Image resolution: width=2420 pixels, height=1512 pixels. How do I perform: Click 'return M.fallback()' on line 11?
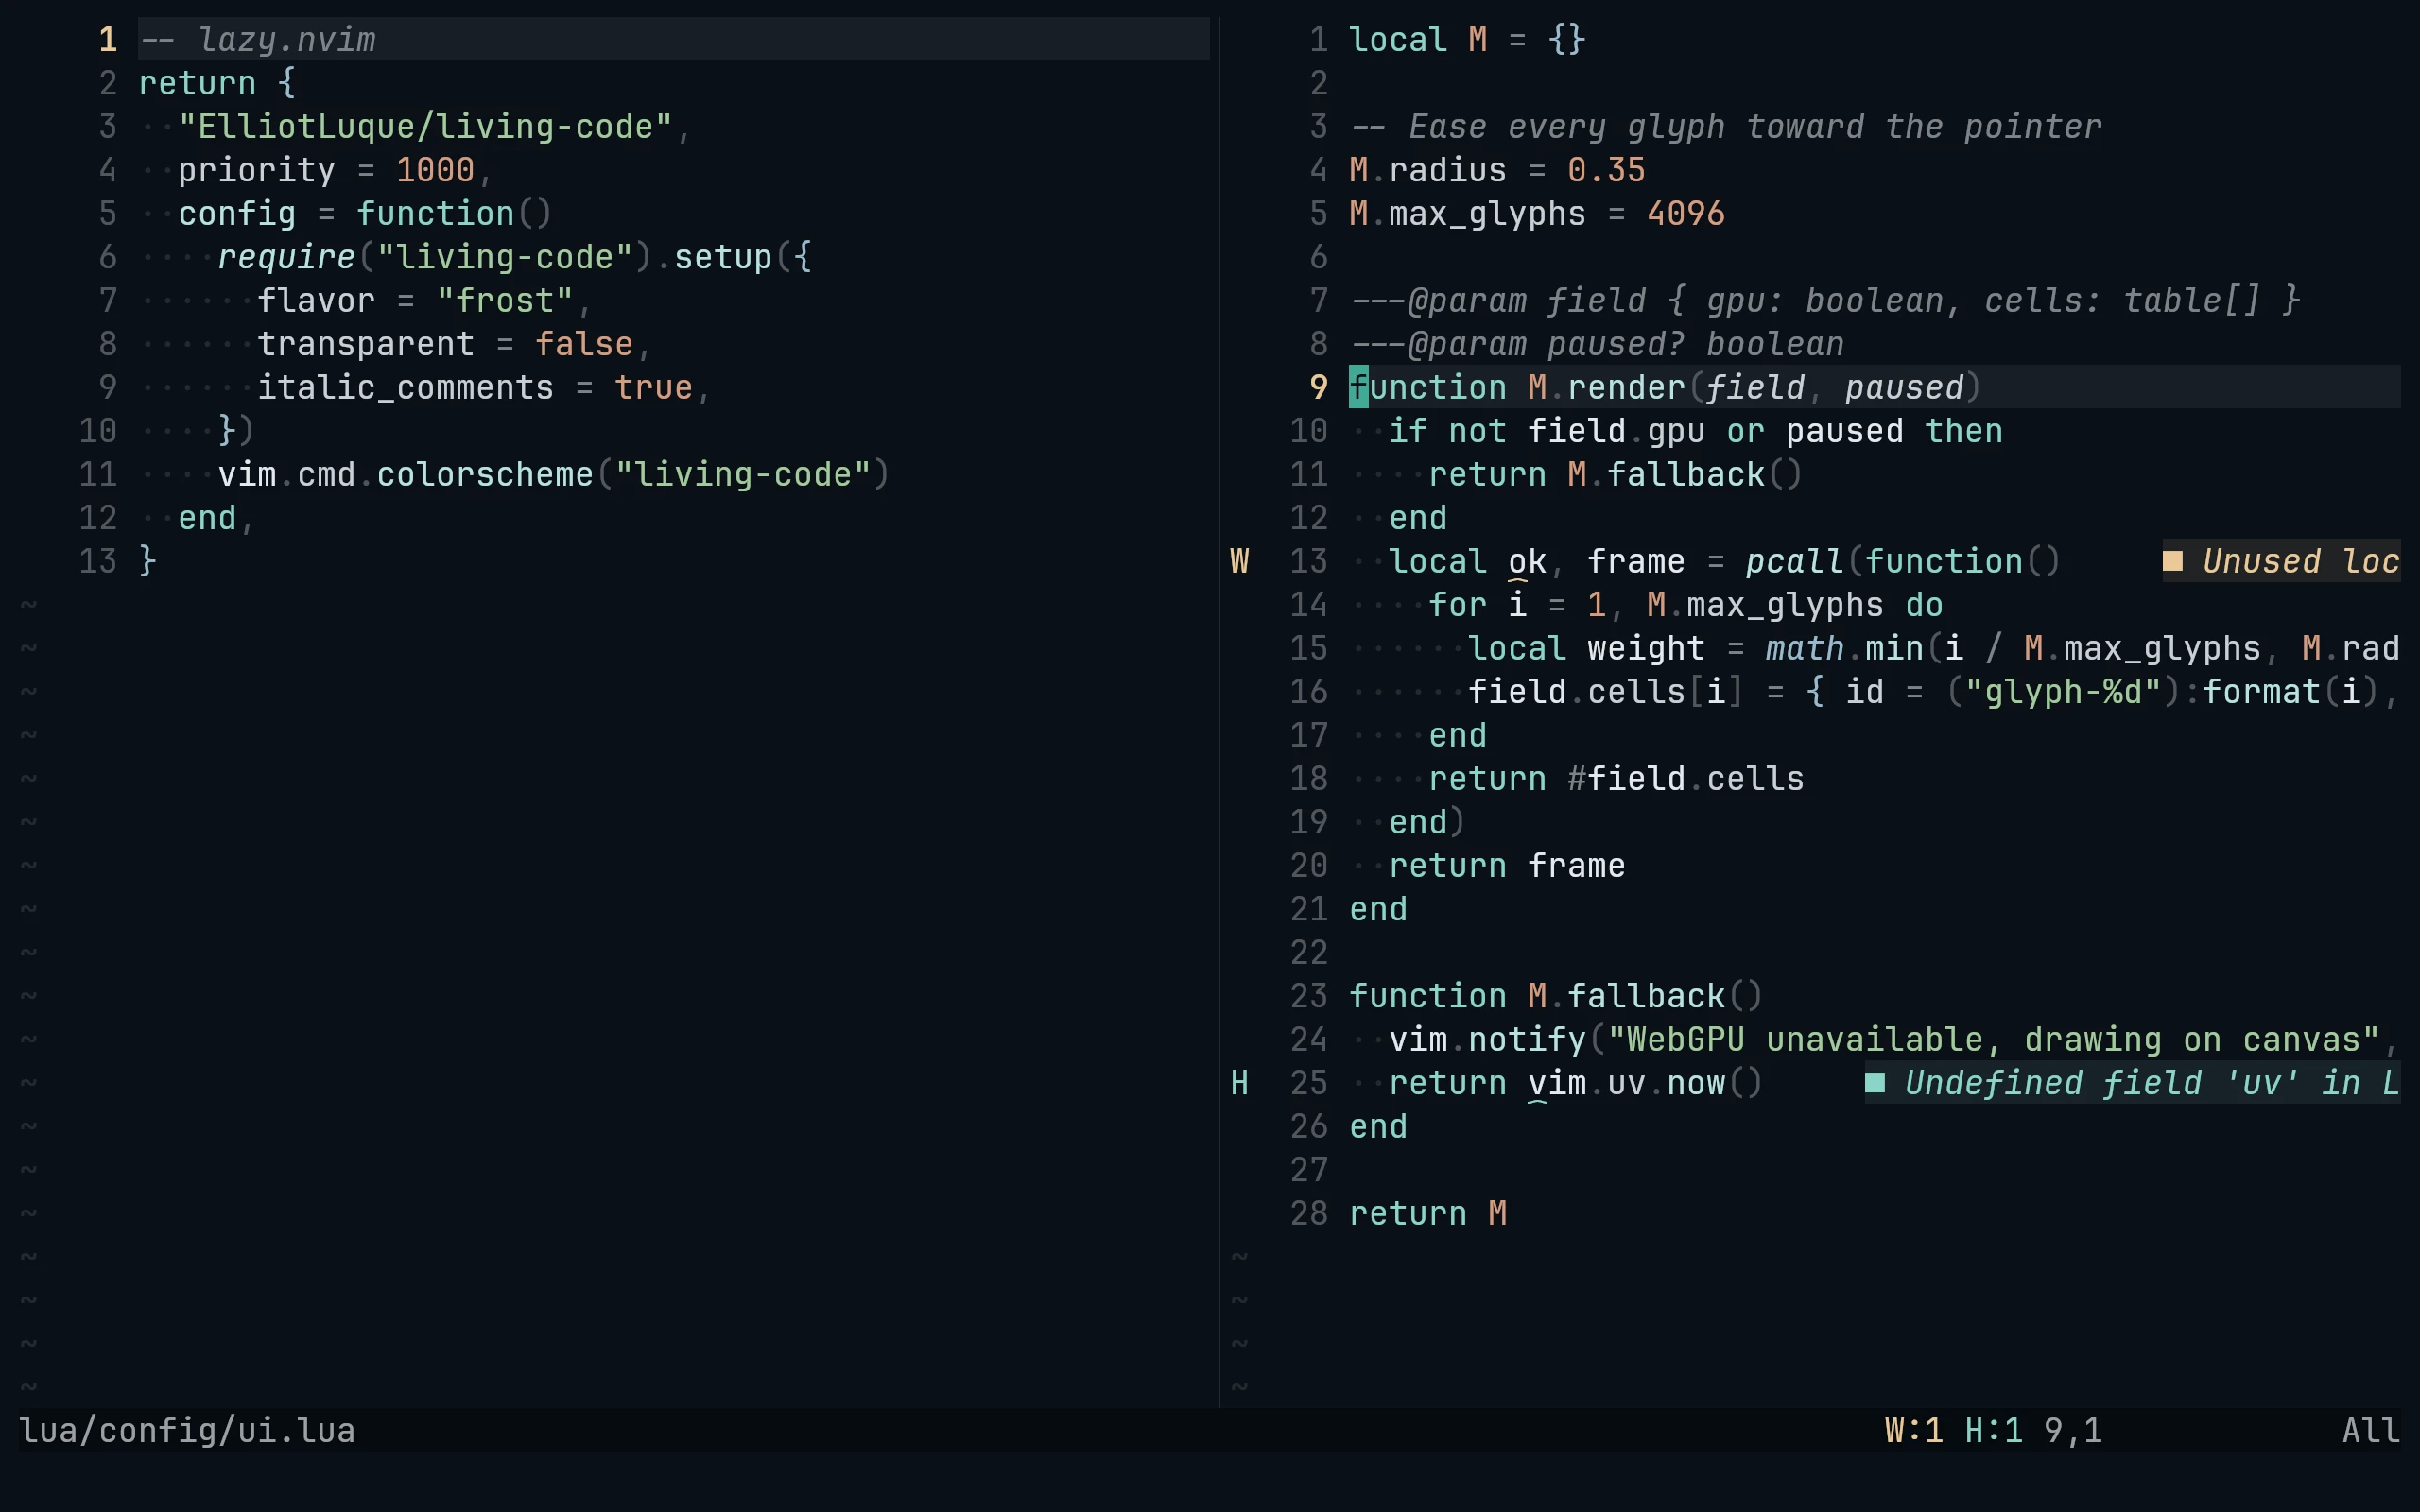point(1615,474)
